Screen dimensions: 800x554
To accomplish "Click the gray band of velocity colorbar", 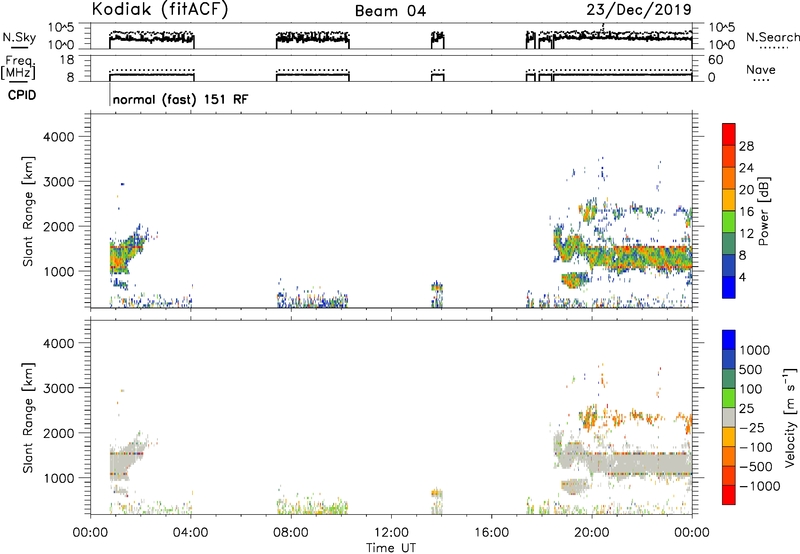I will click(729, 418).
